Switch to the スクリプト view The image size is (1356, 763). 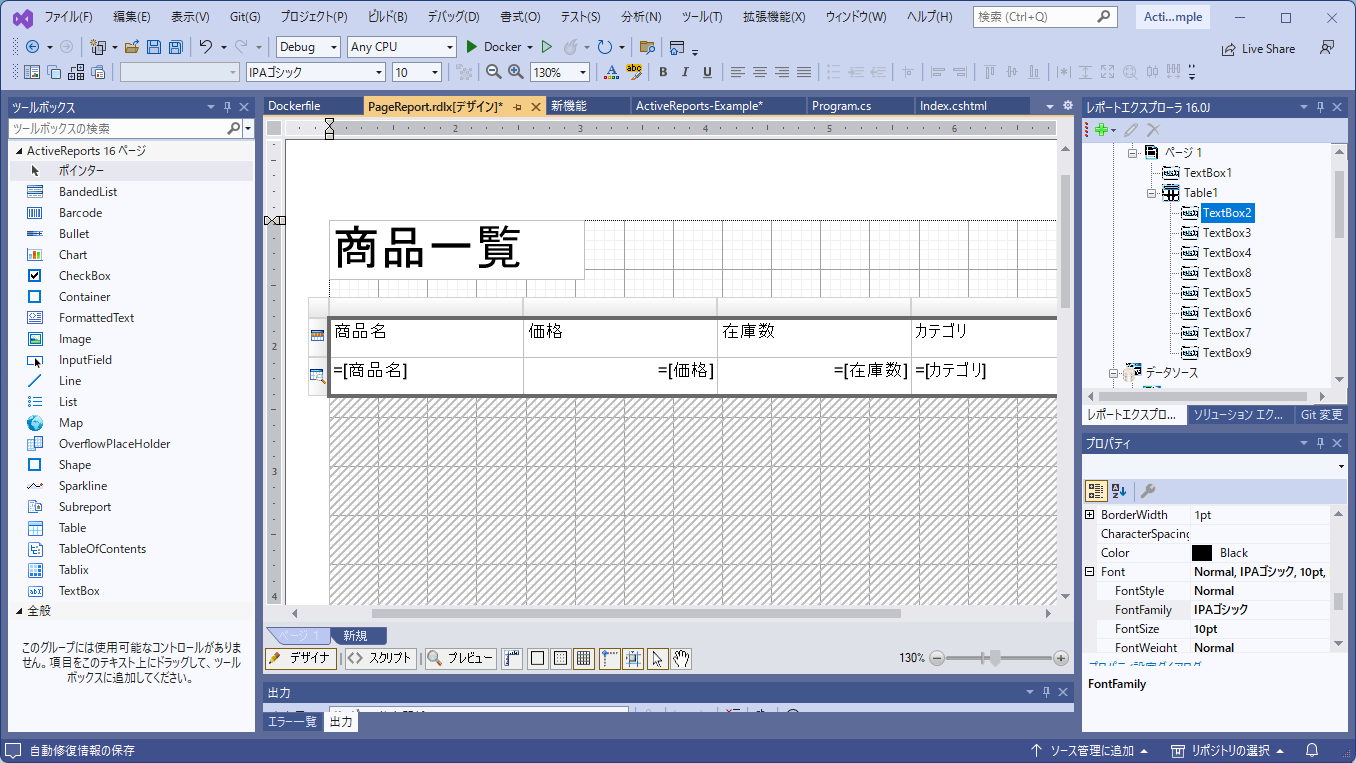tap(379, 658)
